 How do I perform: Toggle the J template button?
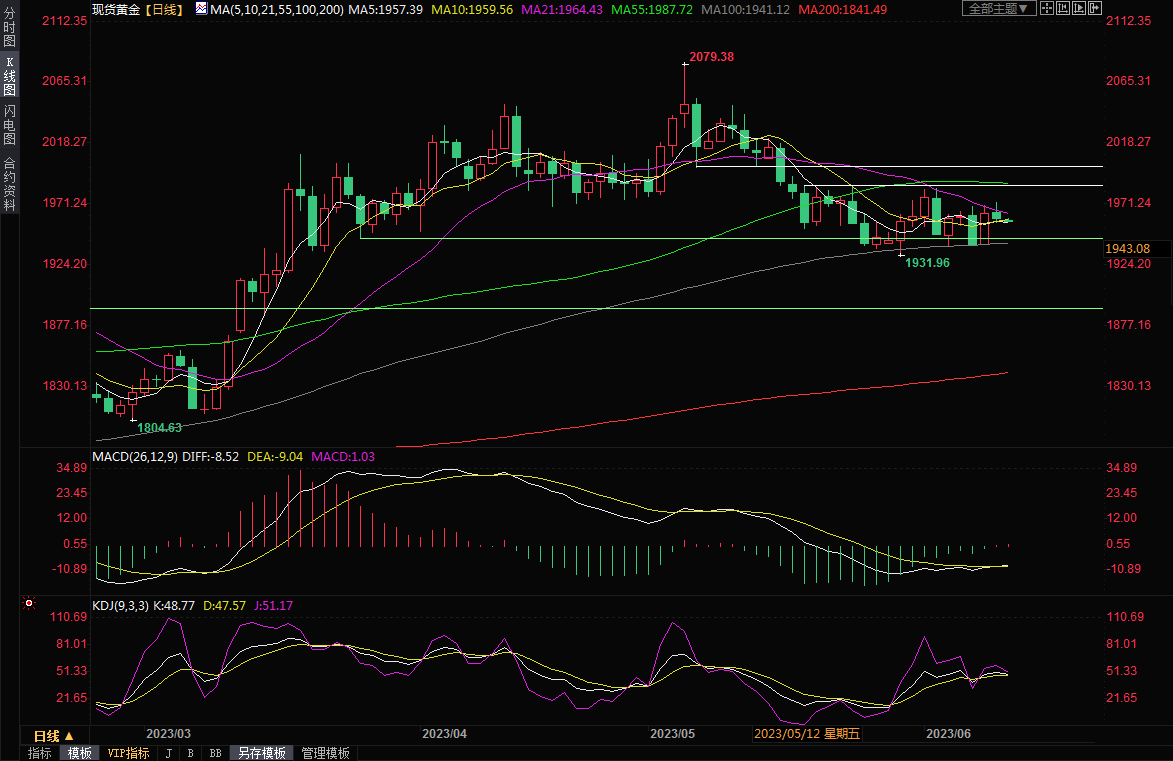(x=168, y=753)
